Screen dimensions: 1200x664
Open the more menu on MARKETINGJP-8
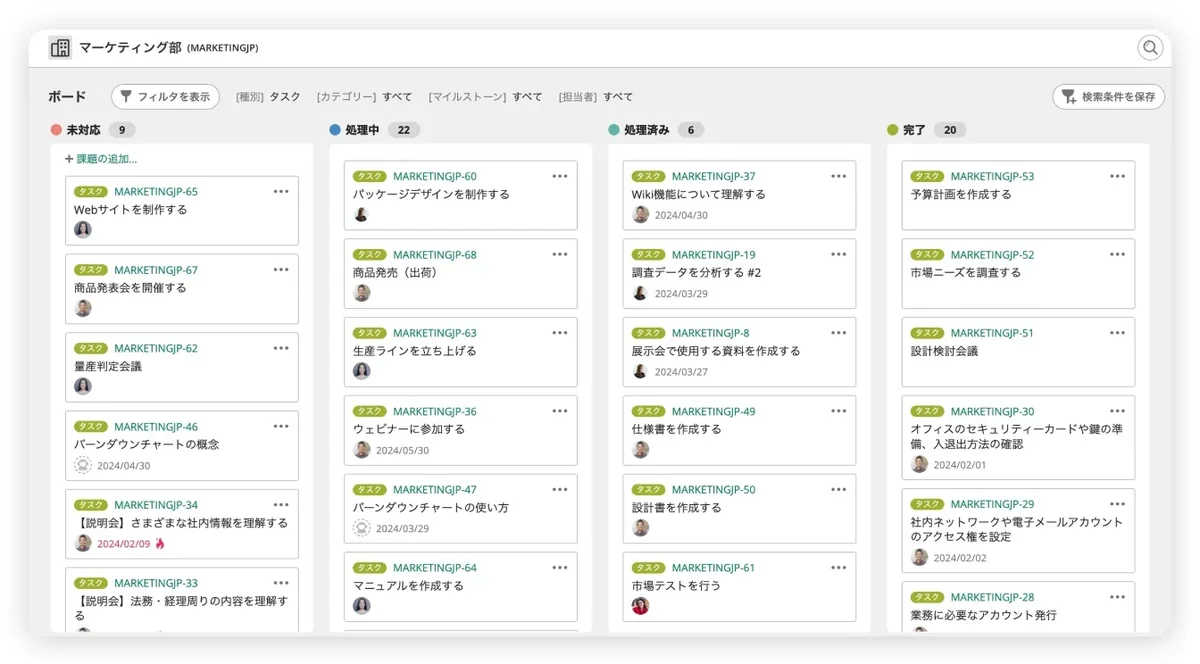point(839,332)
